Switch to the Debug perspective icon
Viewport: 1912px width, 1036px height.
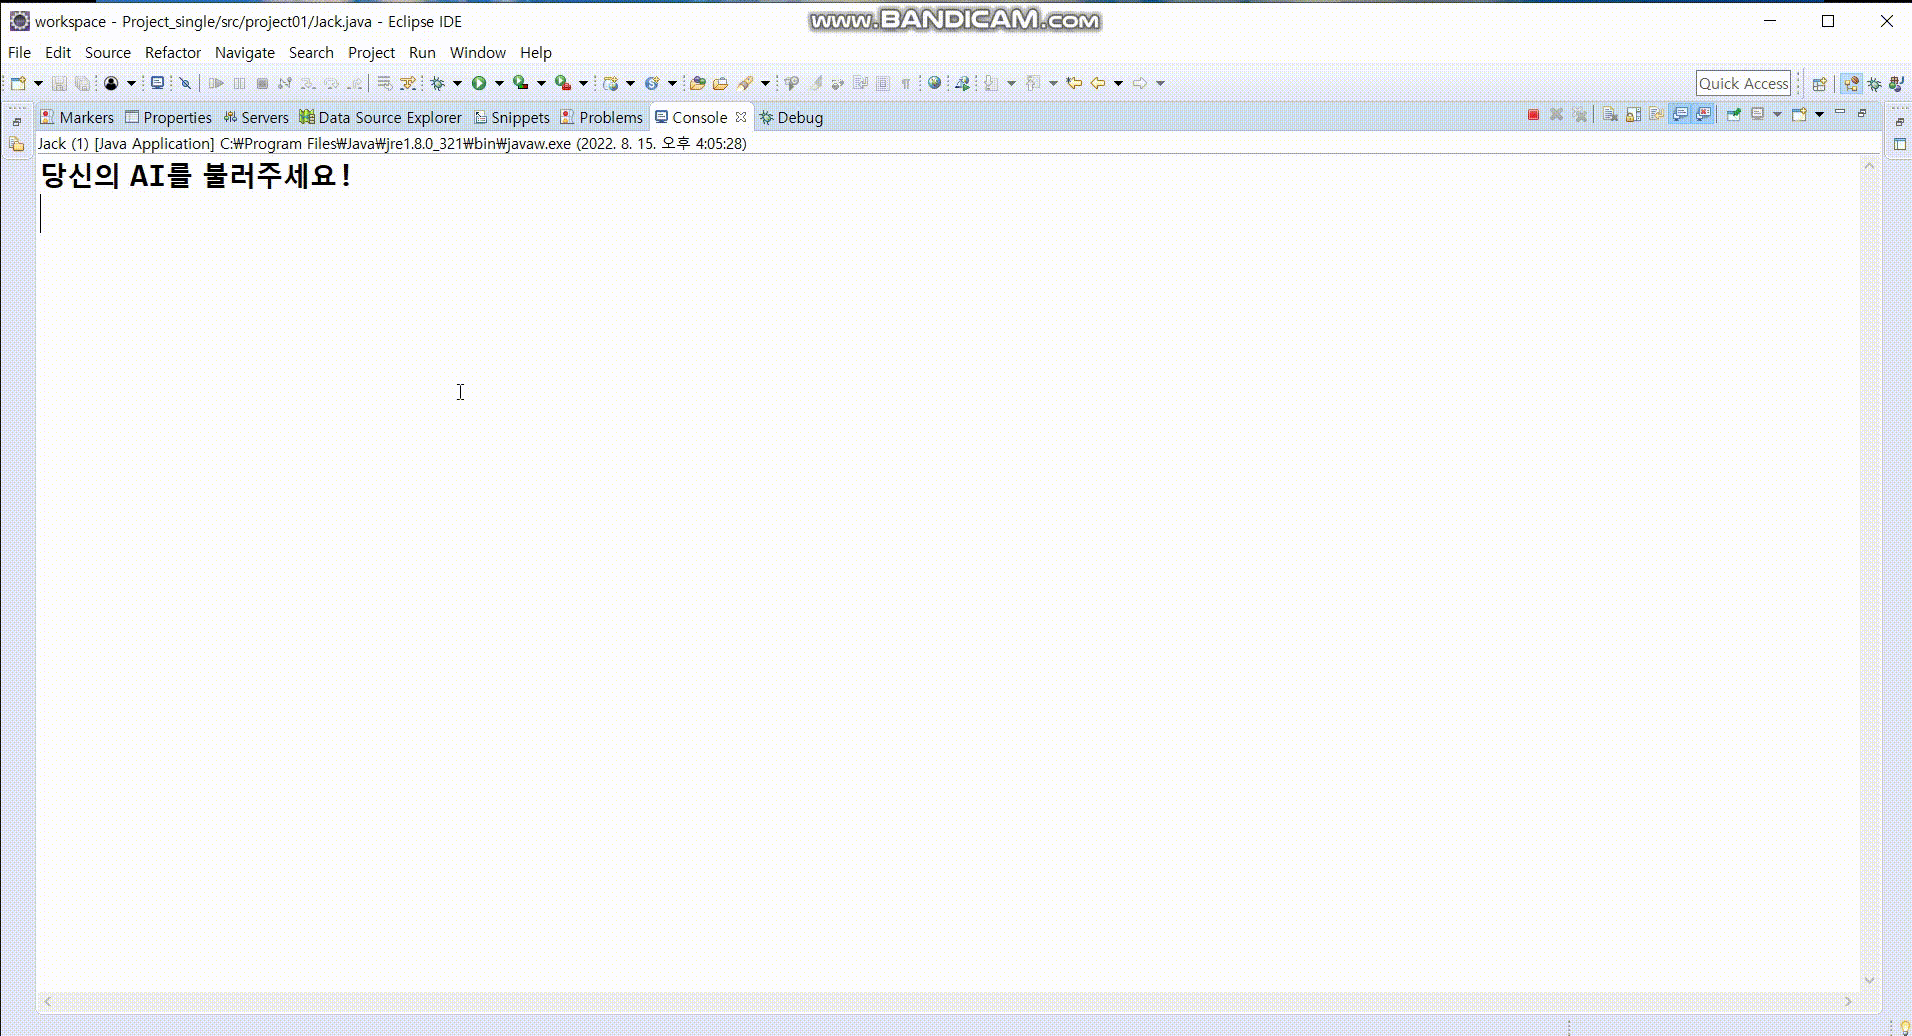click(x=1874, y=84)
